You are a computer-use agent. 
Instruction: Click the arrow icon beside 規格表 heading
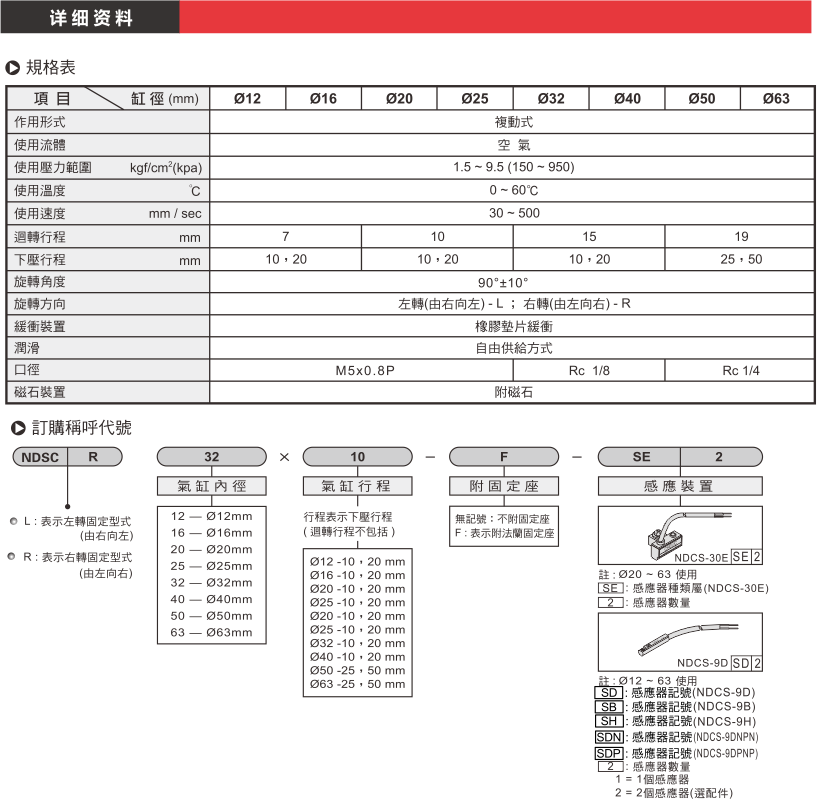[13, 69]
